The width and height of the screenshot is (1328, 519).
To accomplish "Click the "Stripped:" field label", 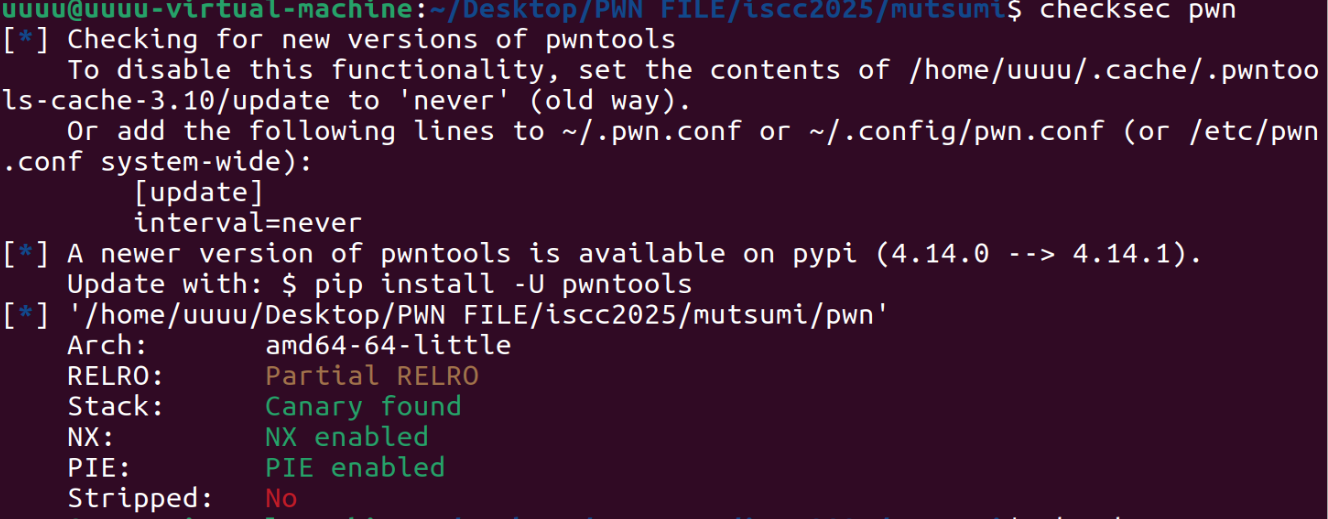I will [140, 498].
